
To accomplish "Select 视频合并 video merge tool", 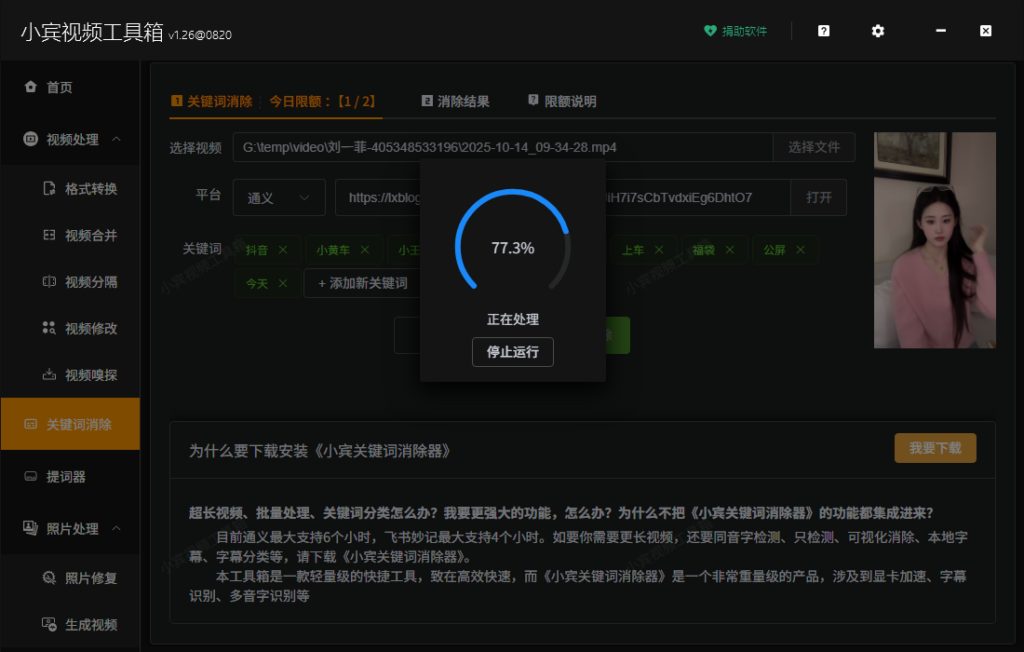I will [x=90, y=236].
